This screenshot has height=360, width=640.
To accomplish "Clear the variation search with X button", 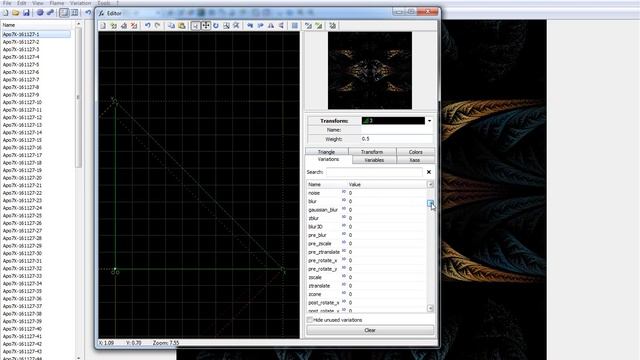I will (429, 172).
